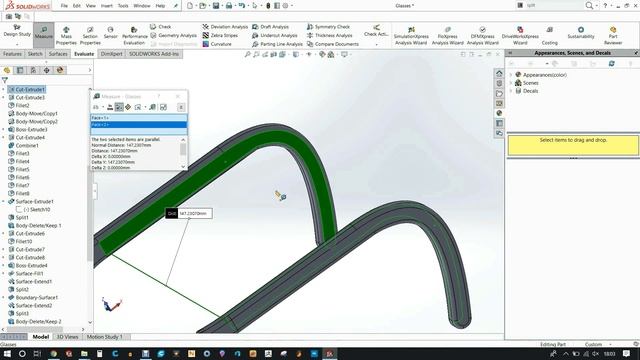Run the Check tool
The image size is (640, 360).
pyautogui.click(x=161, y=27)
